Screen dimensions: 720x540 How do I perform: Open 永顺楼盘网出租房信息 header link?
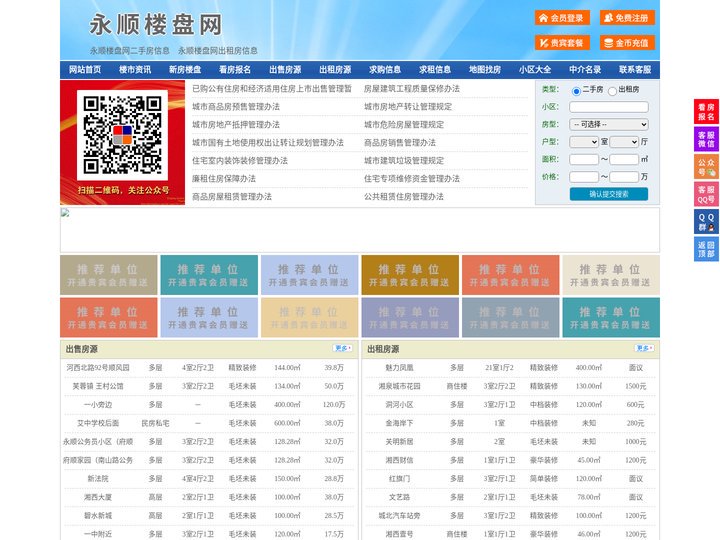tap(218, 51)
